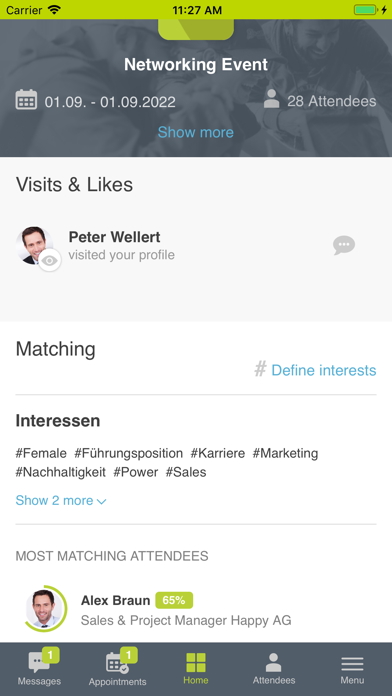This screenshot has height=696, width=392.
Task: Tap the hash icon beside Define interests
Action: [261, 369]
